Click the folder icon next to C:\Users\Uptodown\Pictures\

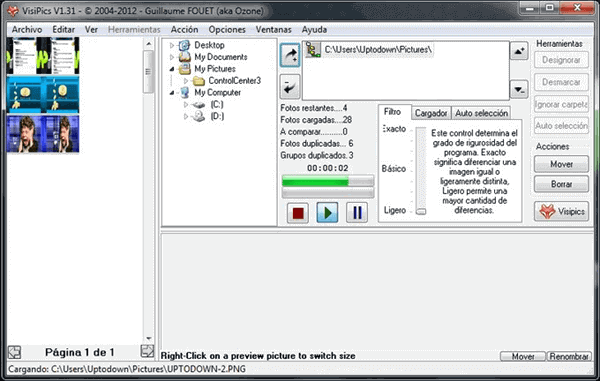point(313,50)
